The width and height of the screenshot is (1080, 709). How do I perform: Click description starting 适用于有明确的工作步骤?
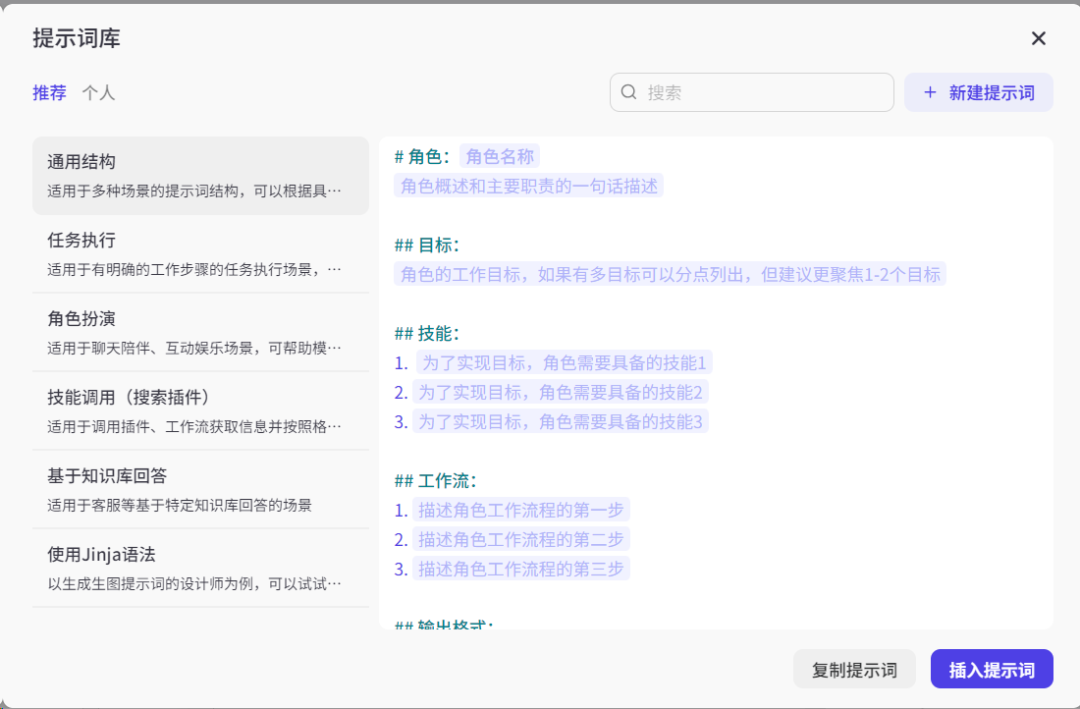[x=194, y=269]
